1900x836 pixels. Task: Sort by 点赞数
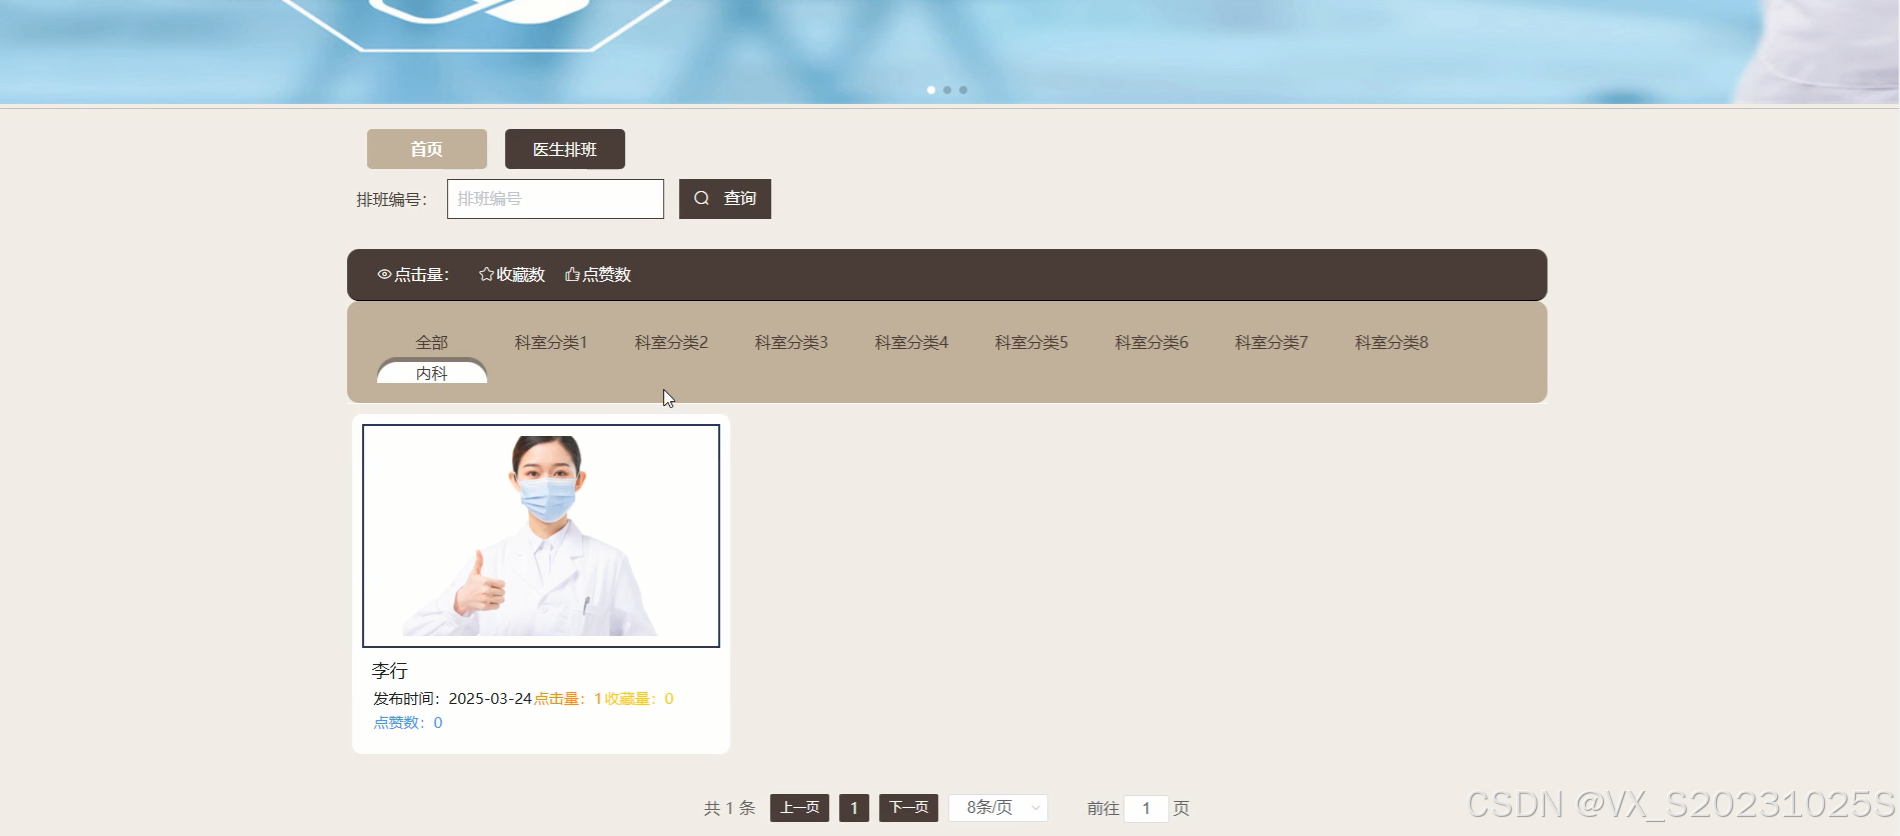click(598, 274)
